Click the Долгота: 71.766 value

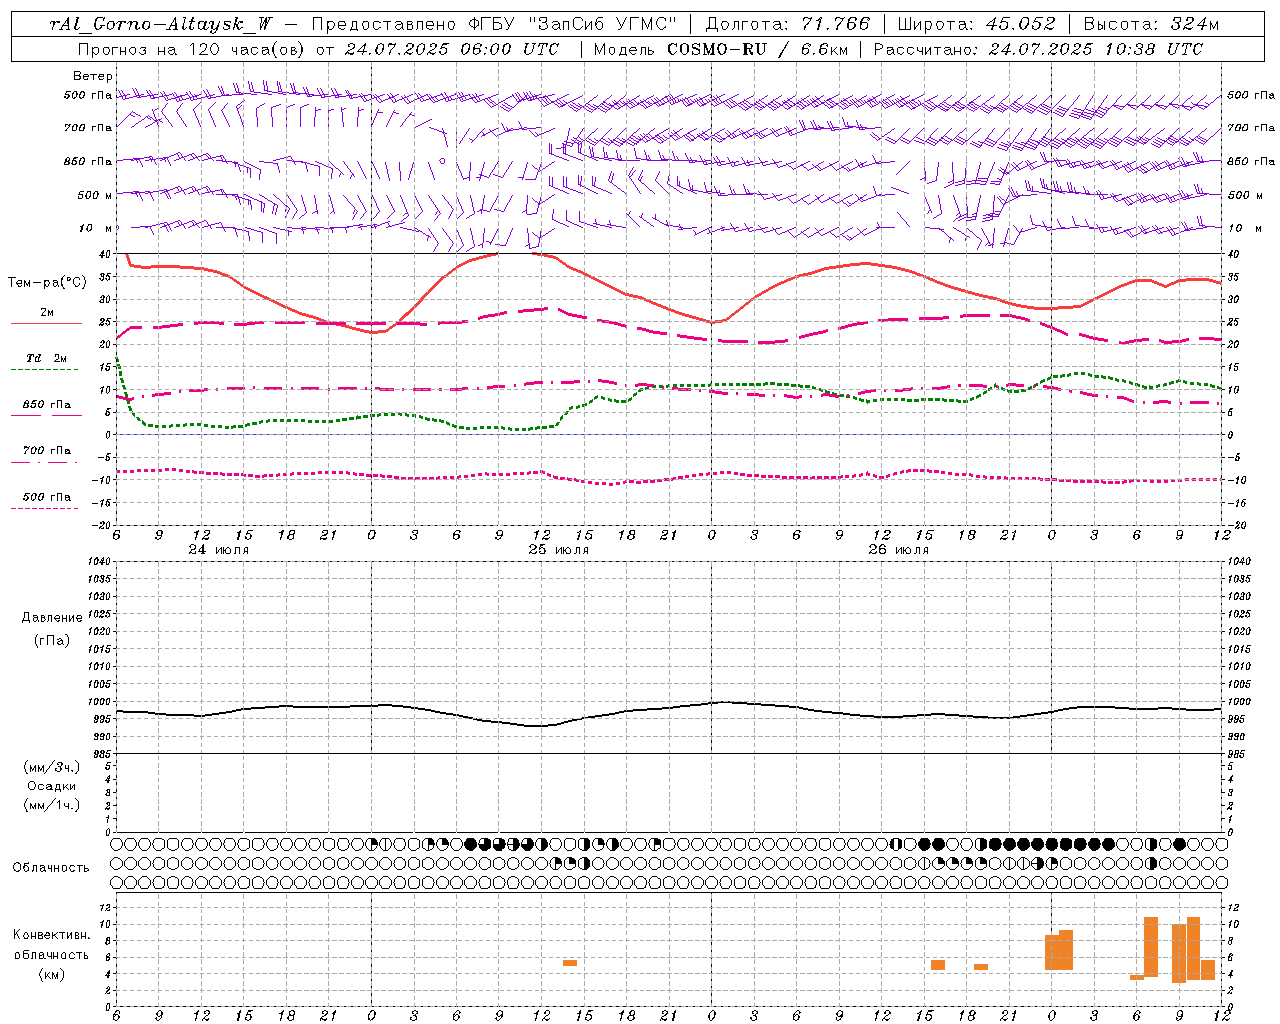pos(789,24)
